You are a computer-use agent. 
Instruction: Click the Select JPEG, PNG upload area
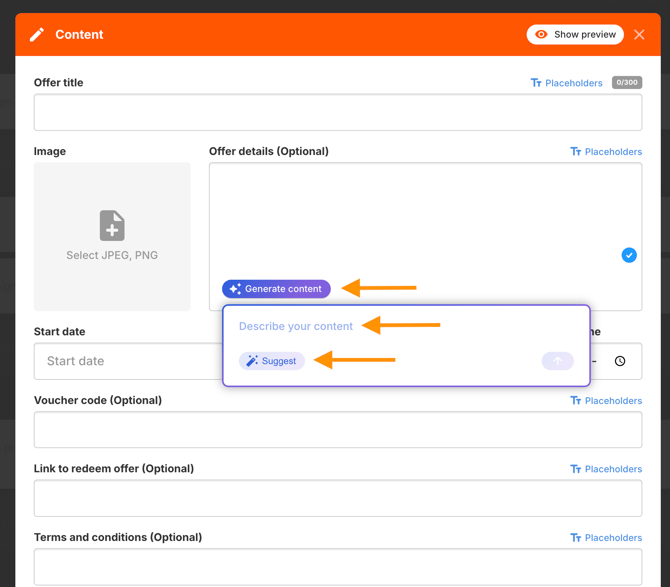[x=112, y=237]
